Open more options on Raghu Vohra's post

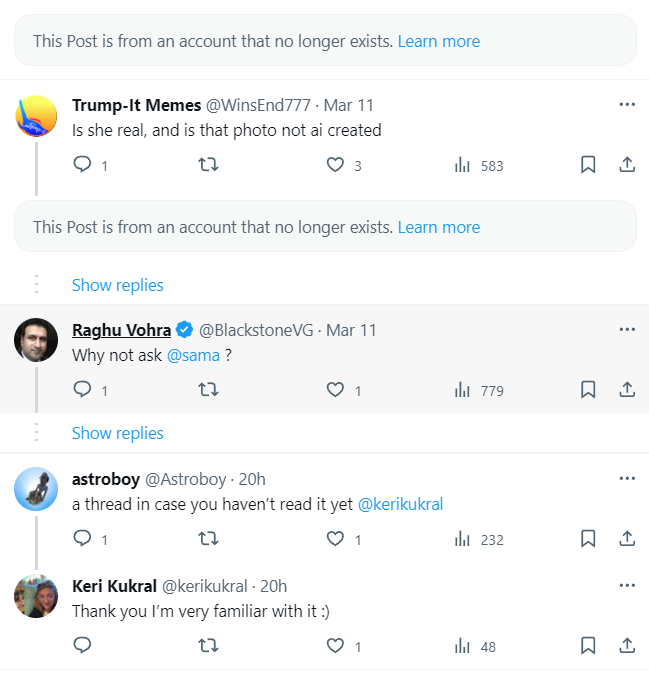pyautogui.click(x=627, y=330)
